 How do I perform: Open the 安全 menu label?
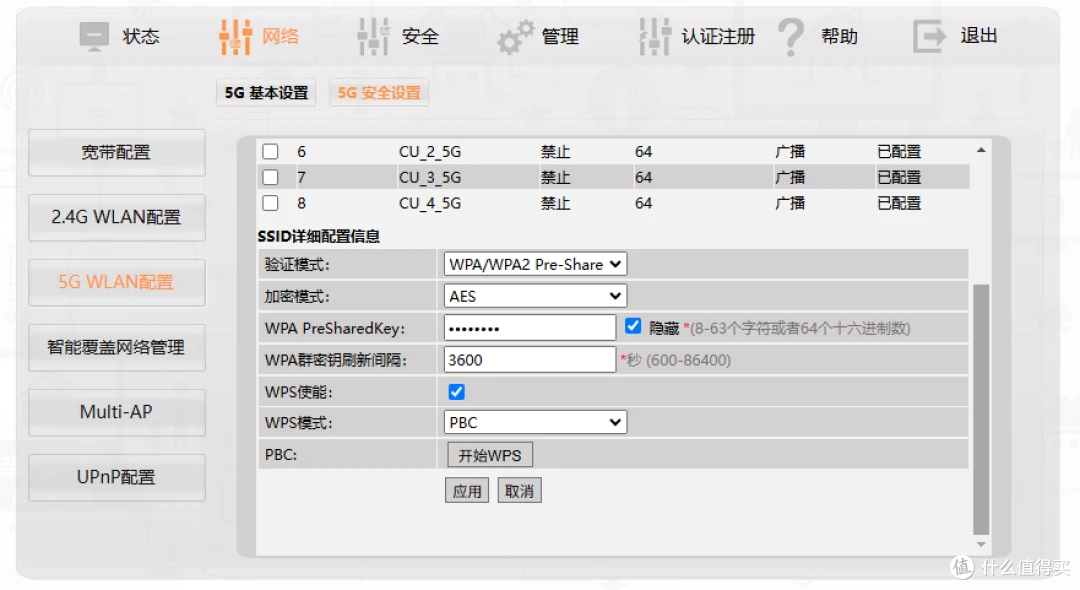(x=420, y=36)
